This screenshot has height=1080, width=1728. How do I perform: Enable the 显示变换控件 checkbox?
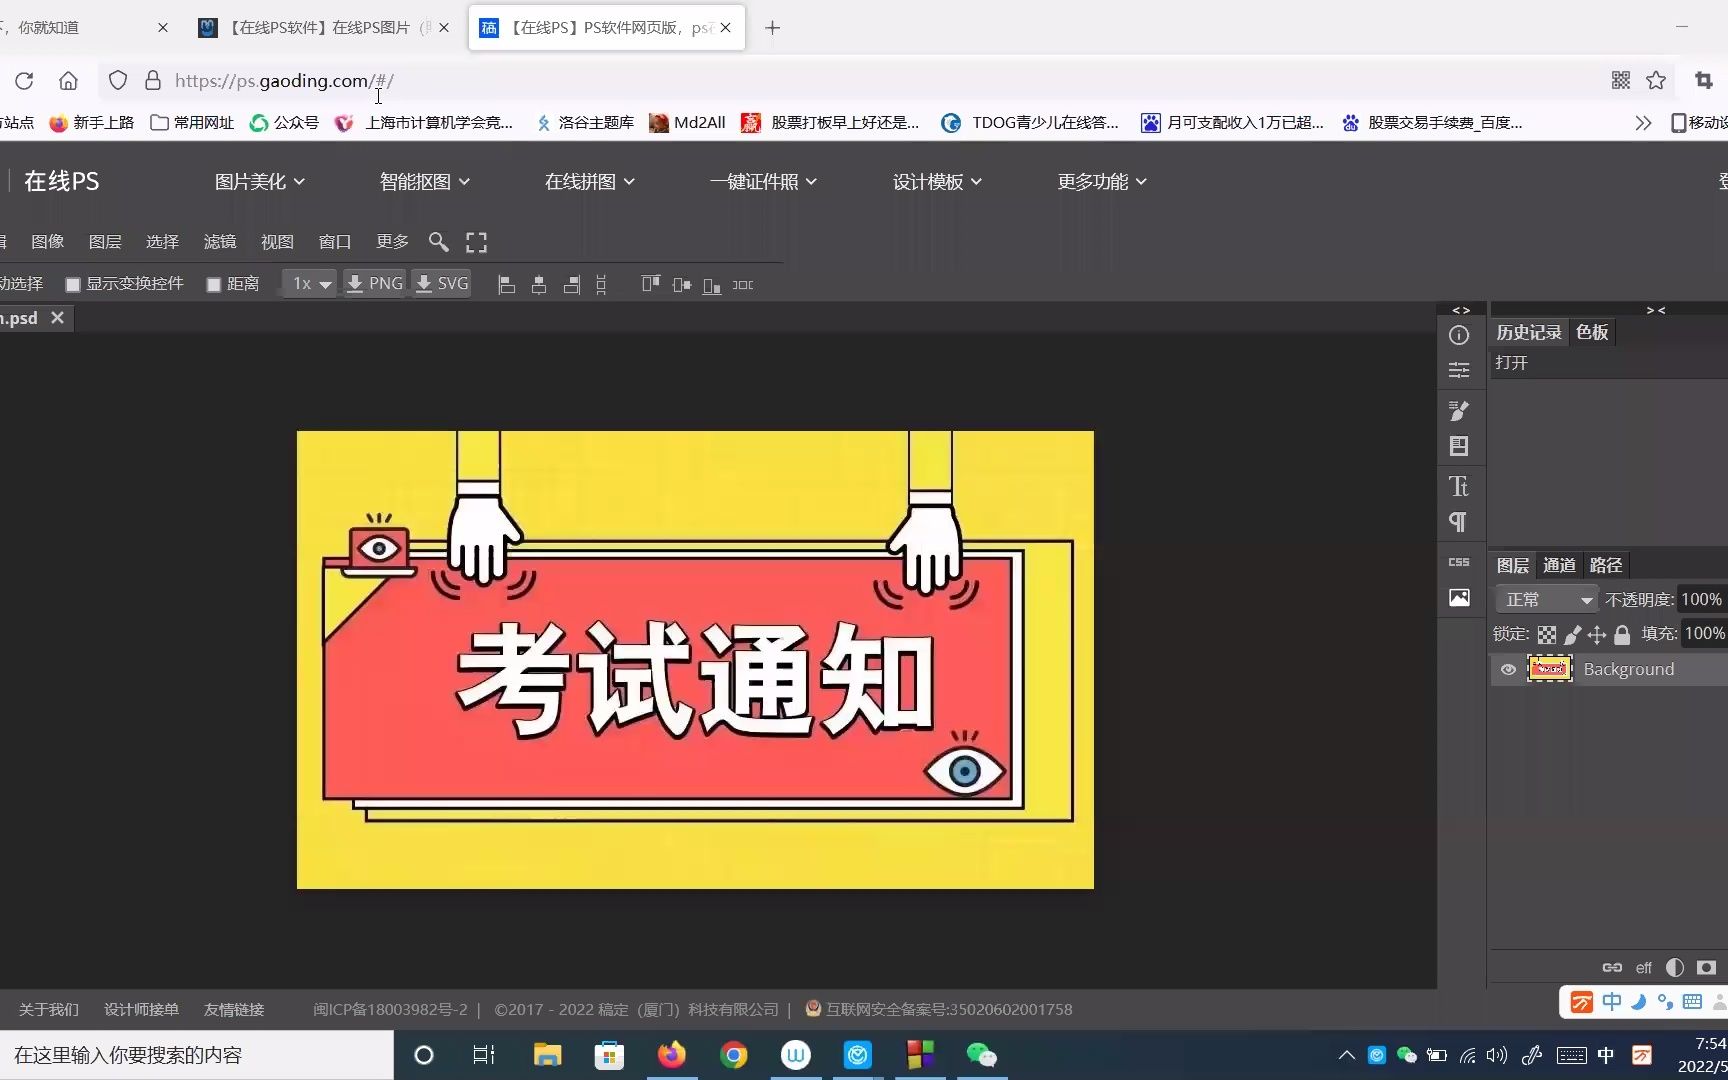click(x=72, y=284)
